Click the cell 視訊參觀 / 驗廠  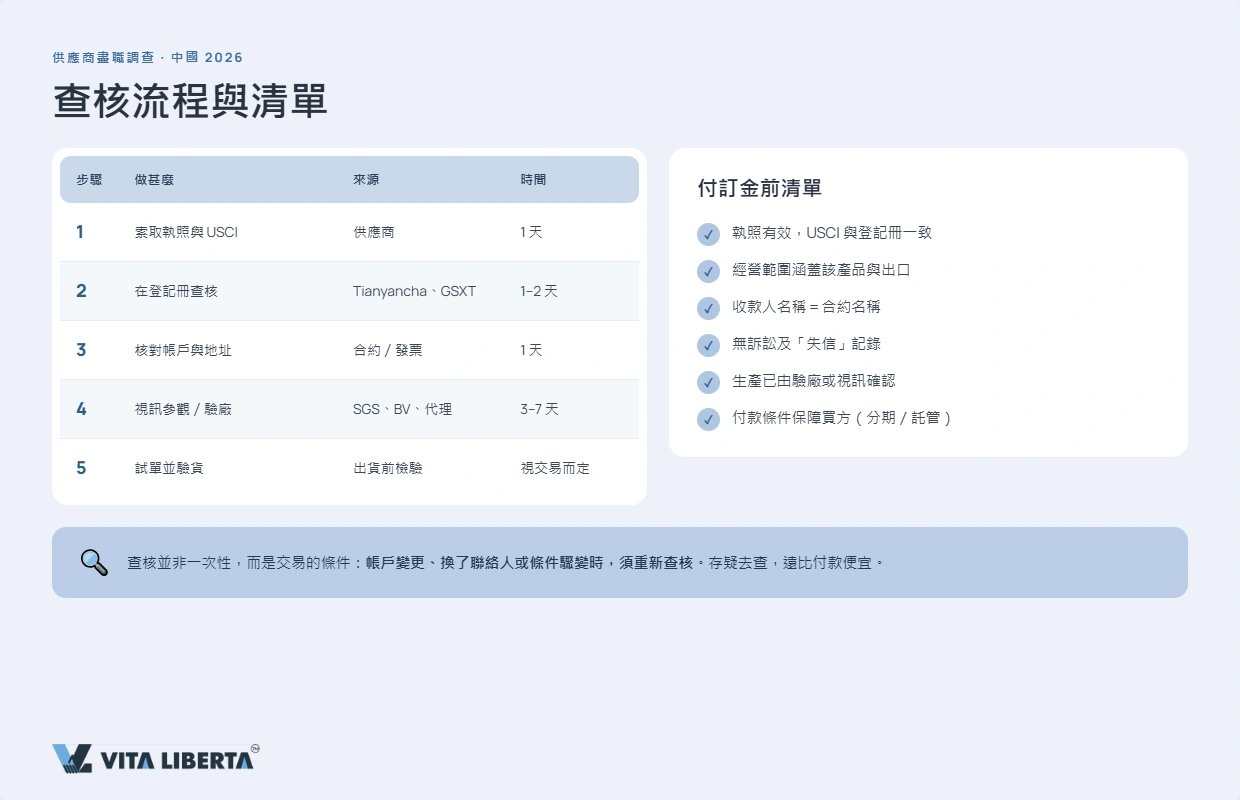tap(183, 409)
